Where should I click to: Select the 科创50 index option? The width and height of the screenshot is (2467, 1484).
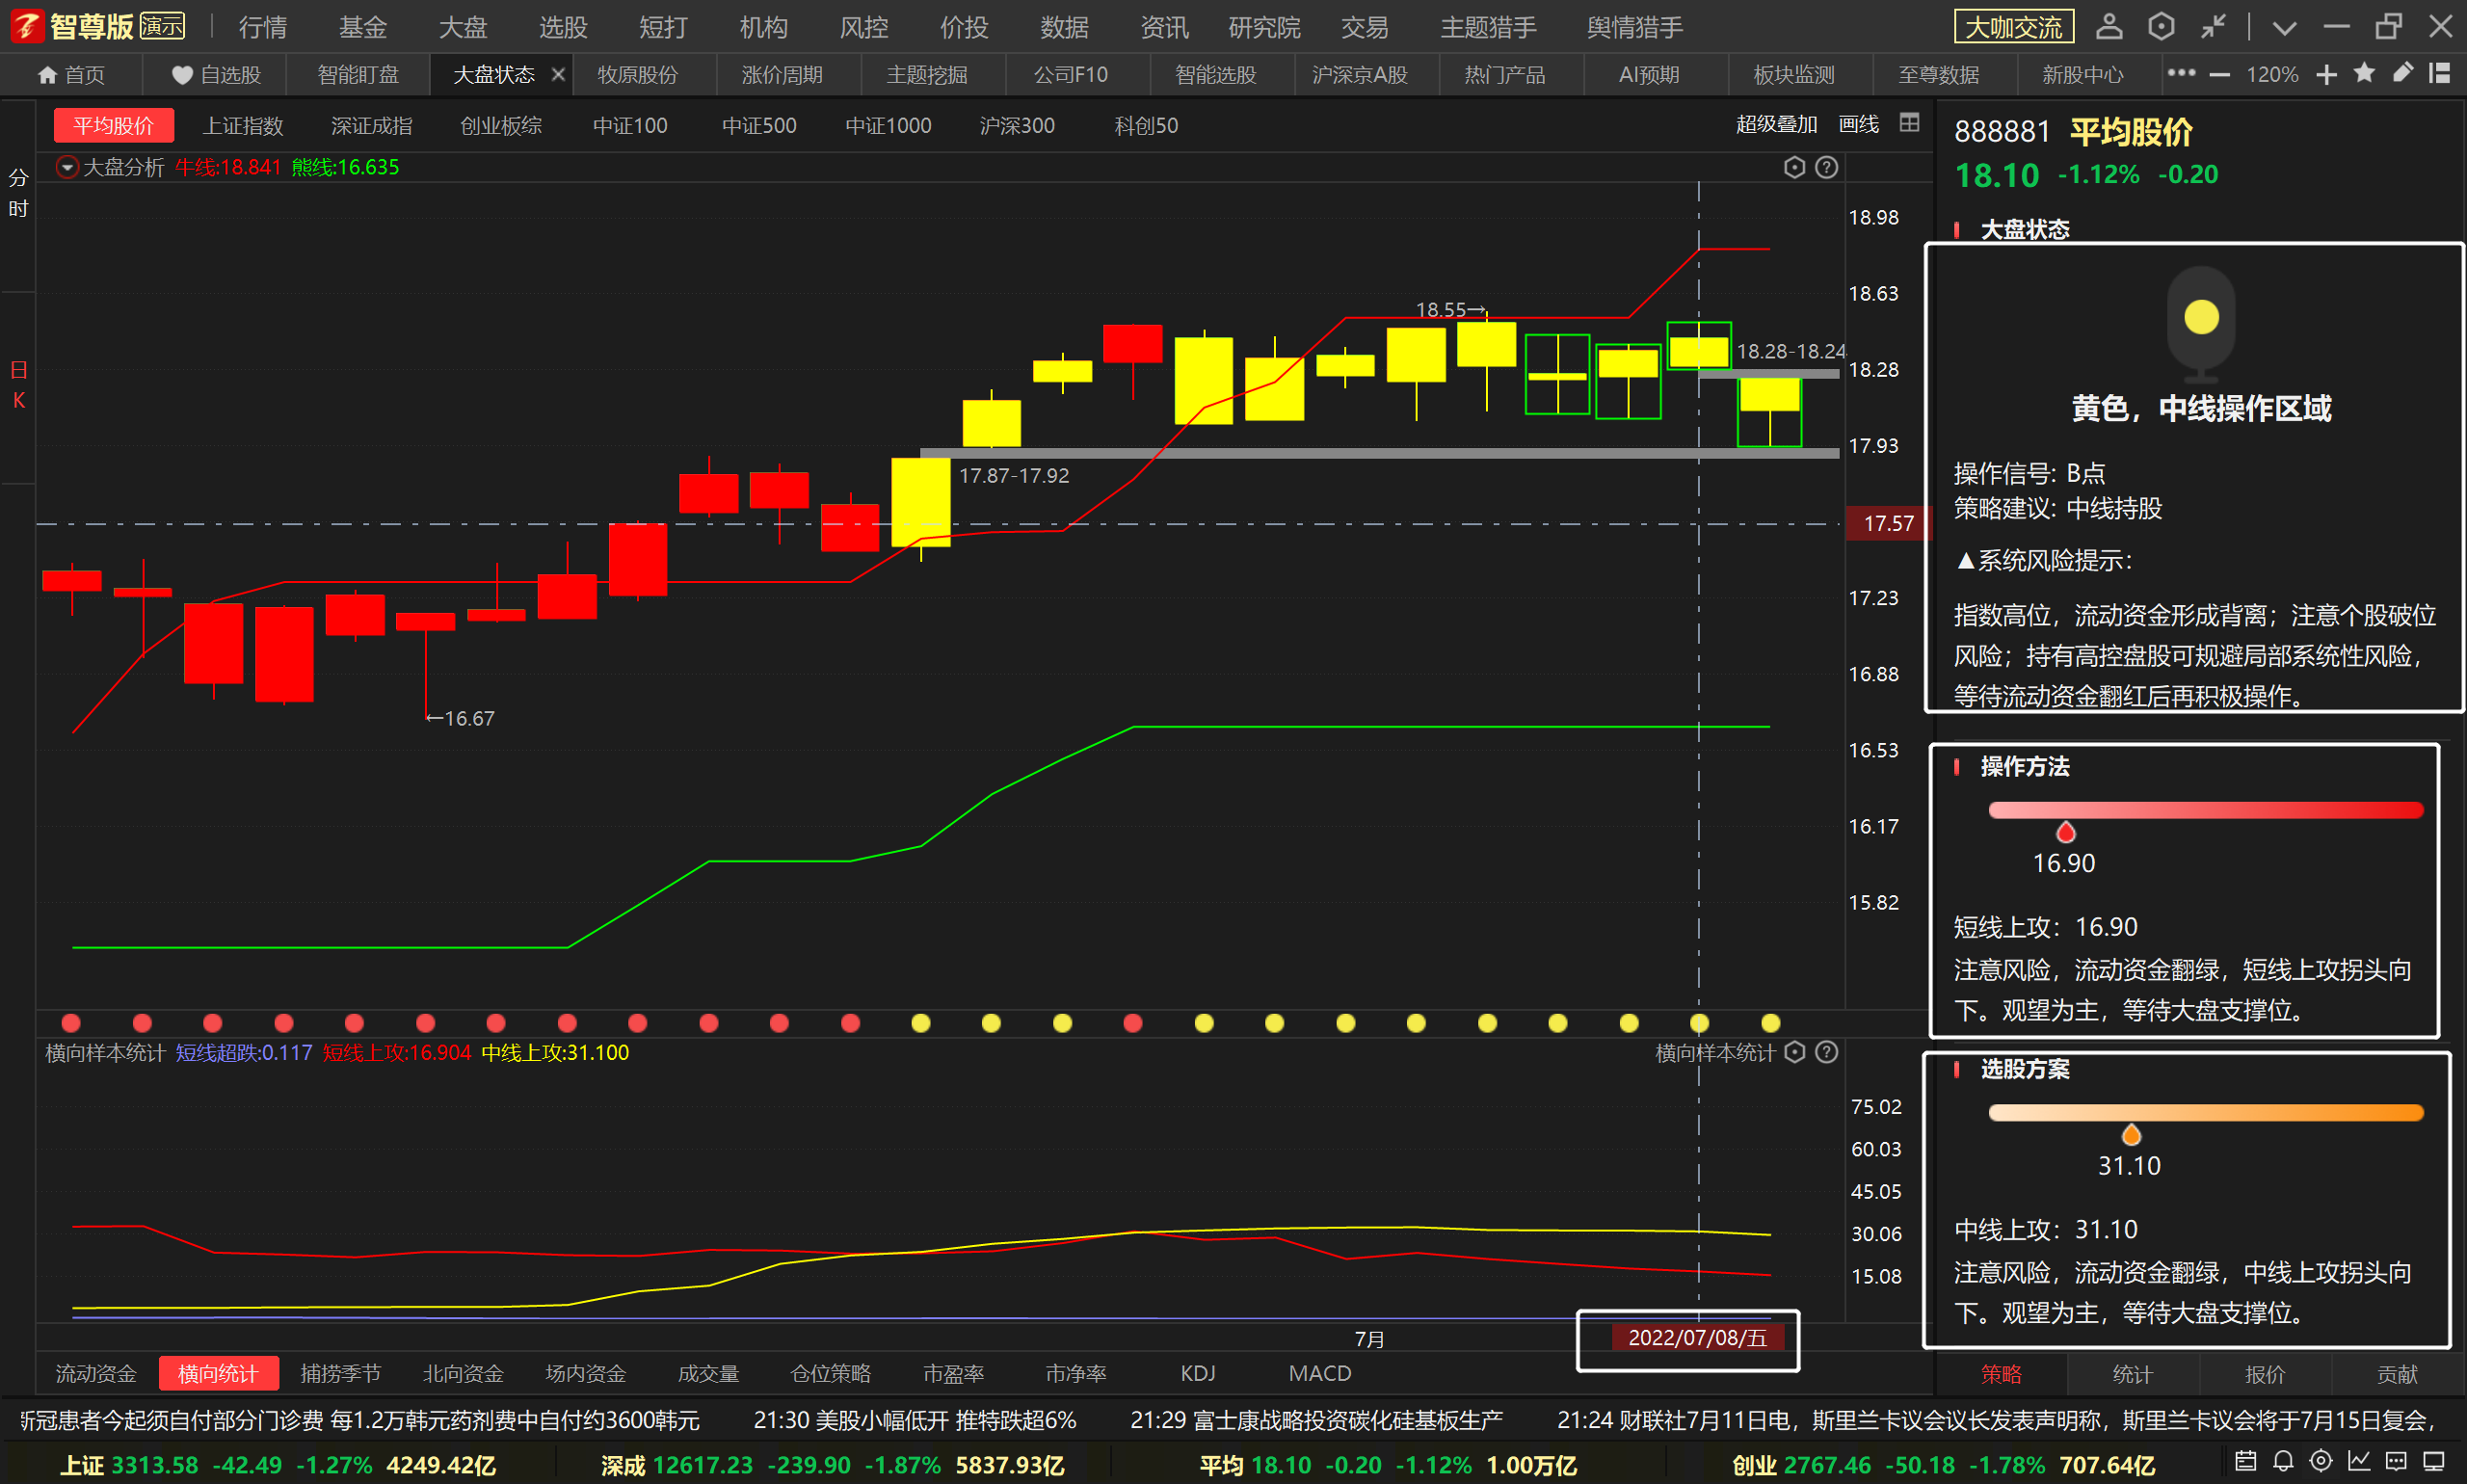(x=1146, y=126)
